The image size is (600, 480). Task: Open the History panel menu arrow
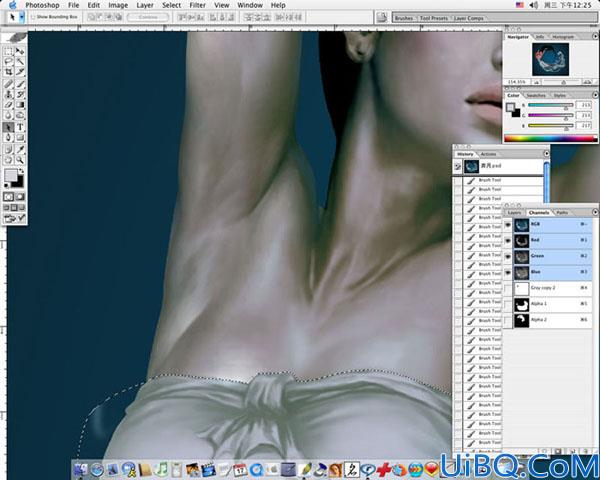coord(546,153)
